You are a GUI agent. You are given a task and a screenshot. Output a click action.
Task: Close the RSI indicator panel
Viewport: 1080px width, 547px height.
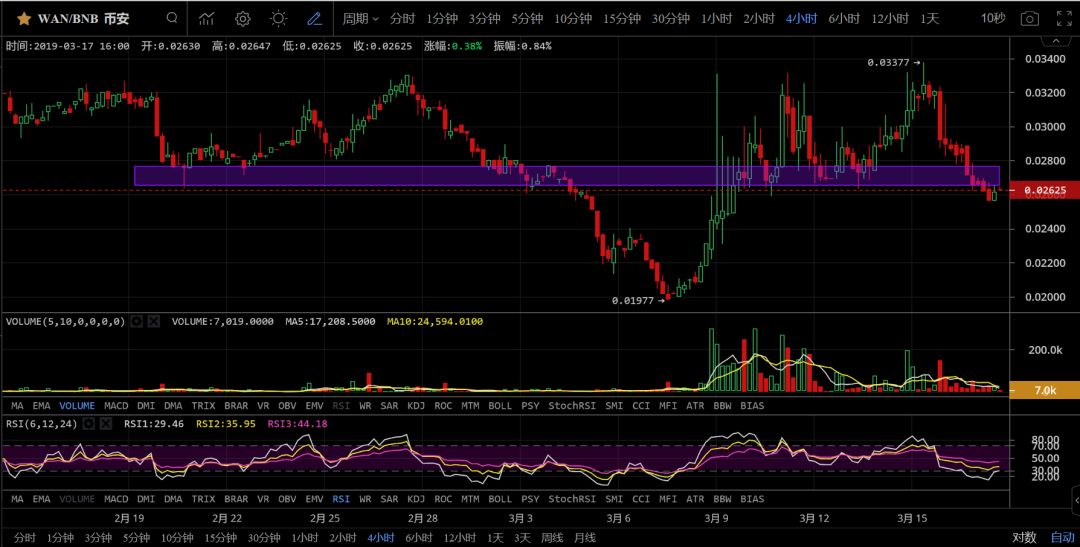106,423
